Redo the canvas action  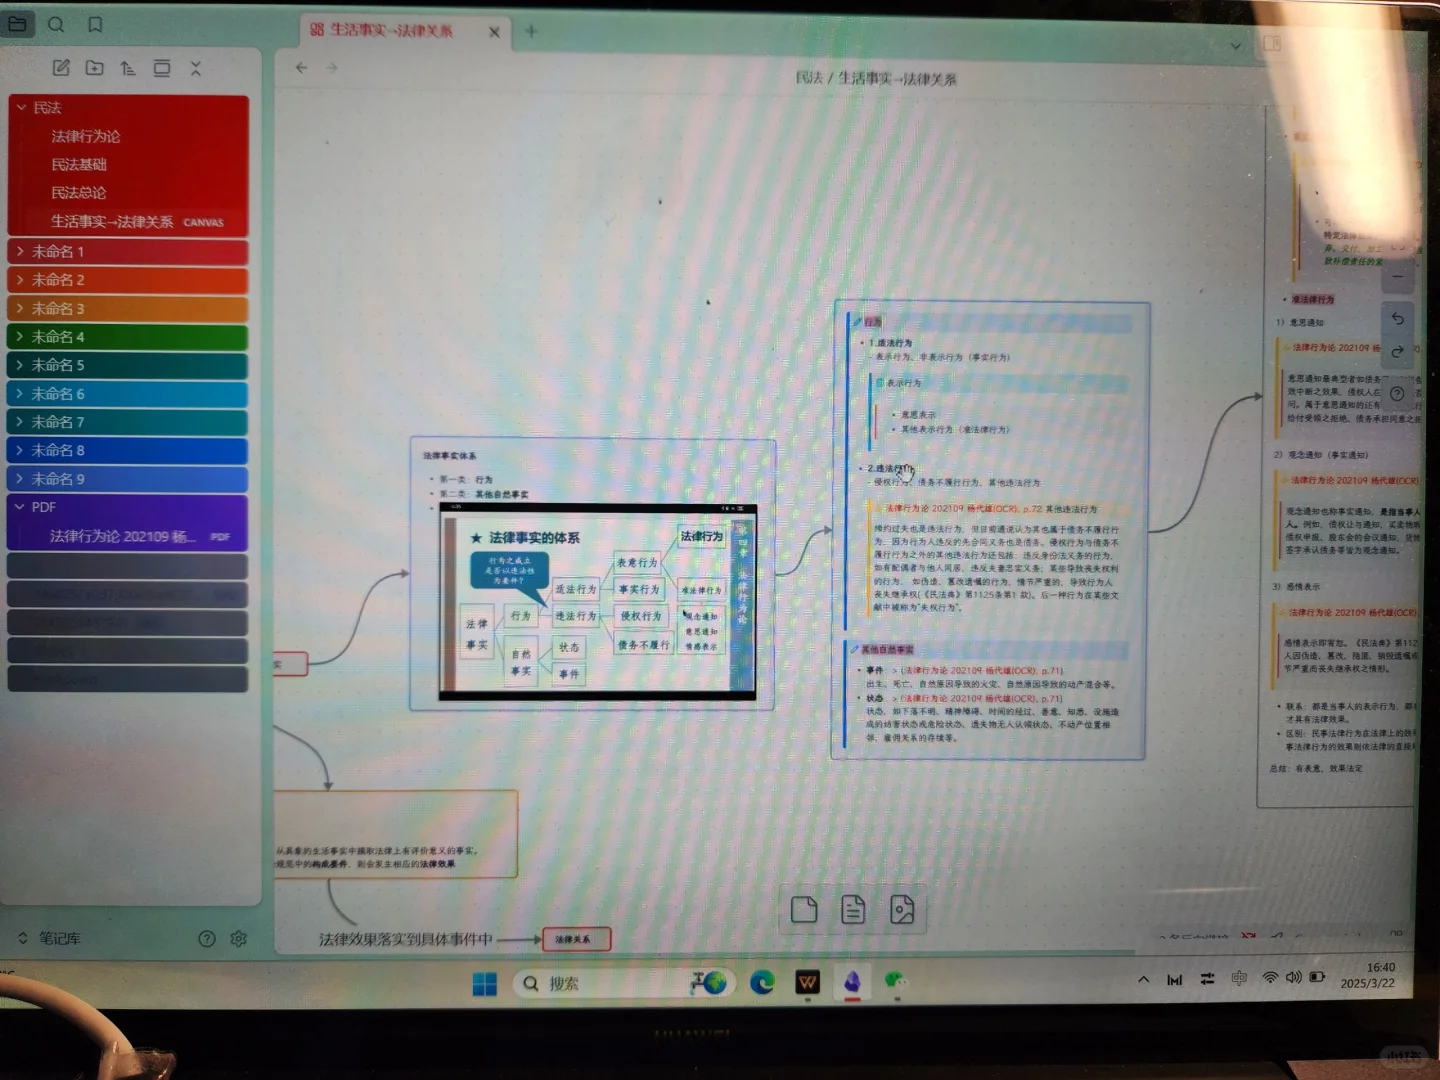pyautogui.click(x=1398, y=351)
